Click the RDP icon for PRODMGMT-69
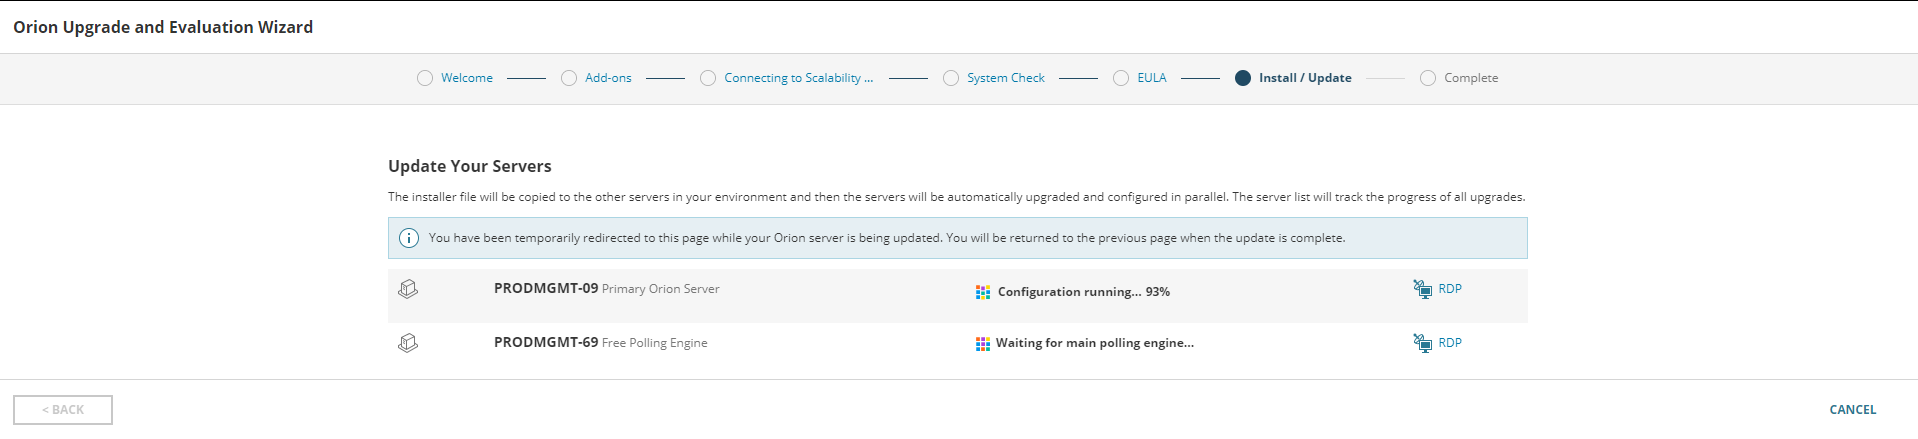The height and width of the screenshot is (439, 1918). pyautogui.click(x=1422, y=343)
